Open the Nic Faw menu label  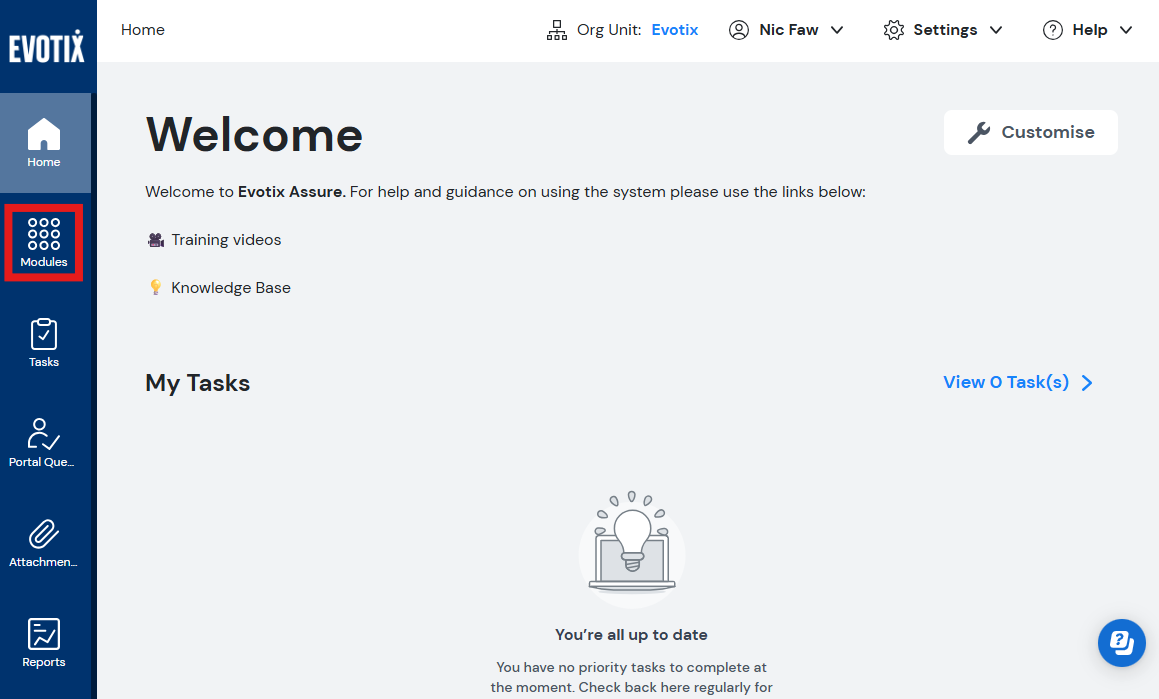pyautogui.click(x=789, y=30)
